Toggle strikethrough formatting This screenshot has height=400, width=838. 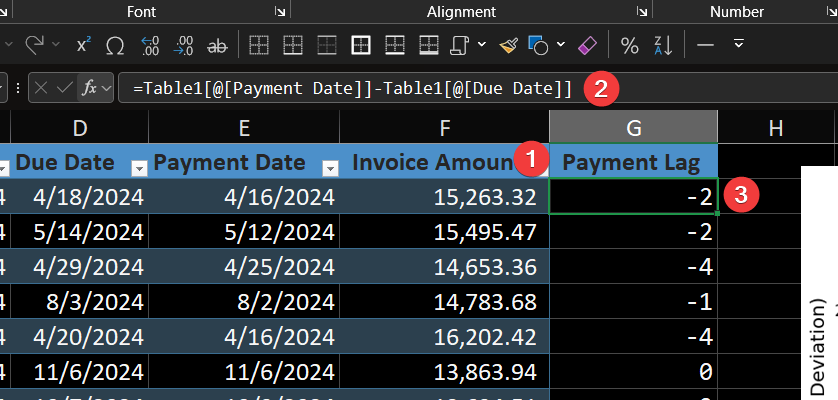point(216,46)
